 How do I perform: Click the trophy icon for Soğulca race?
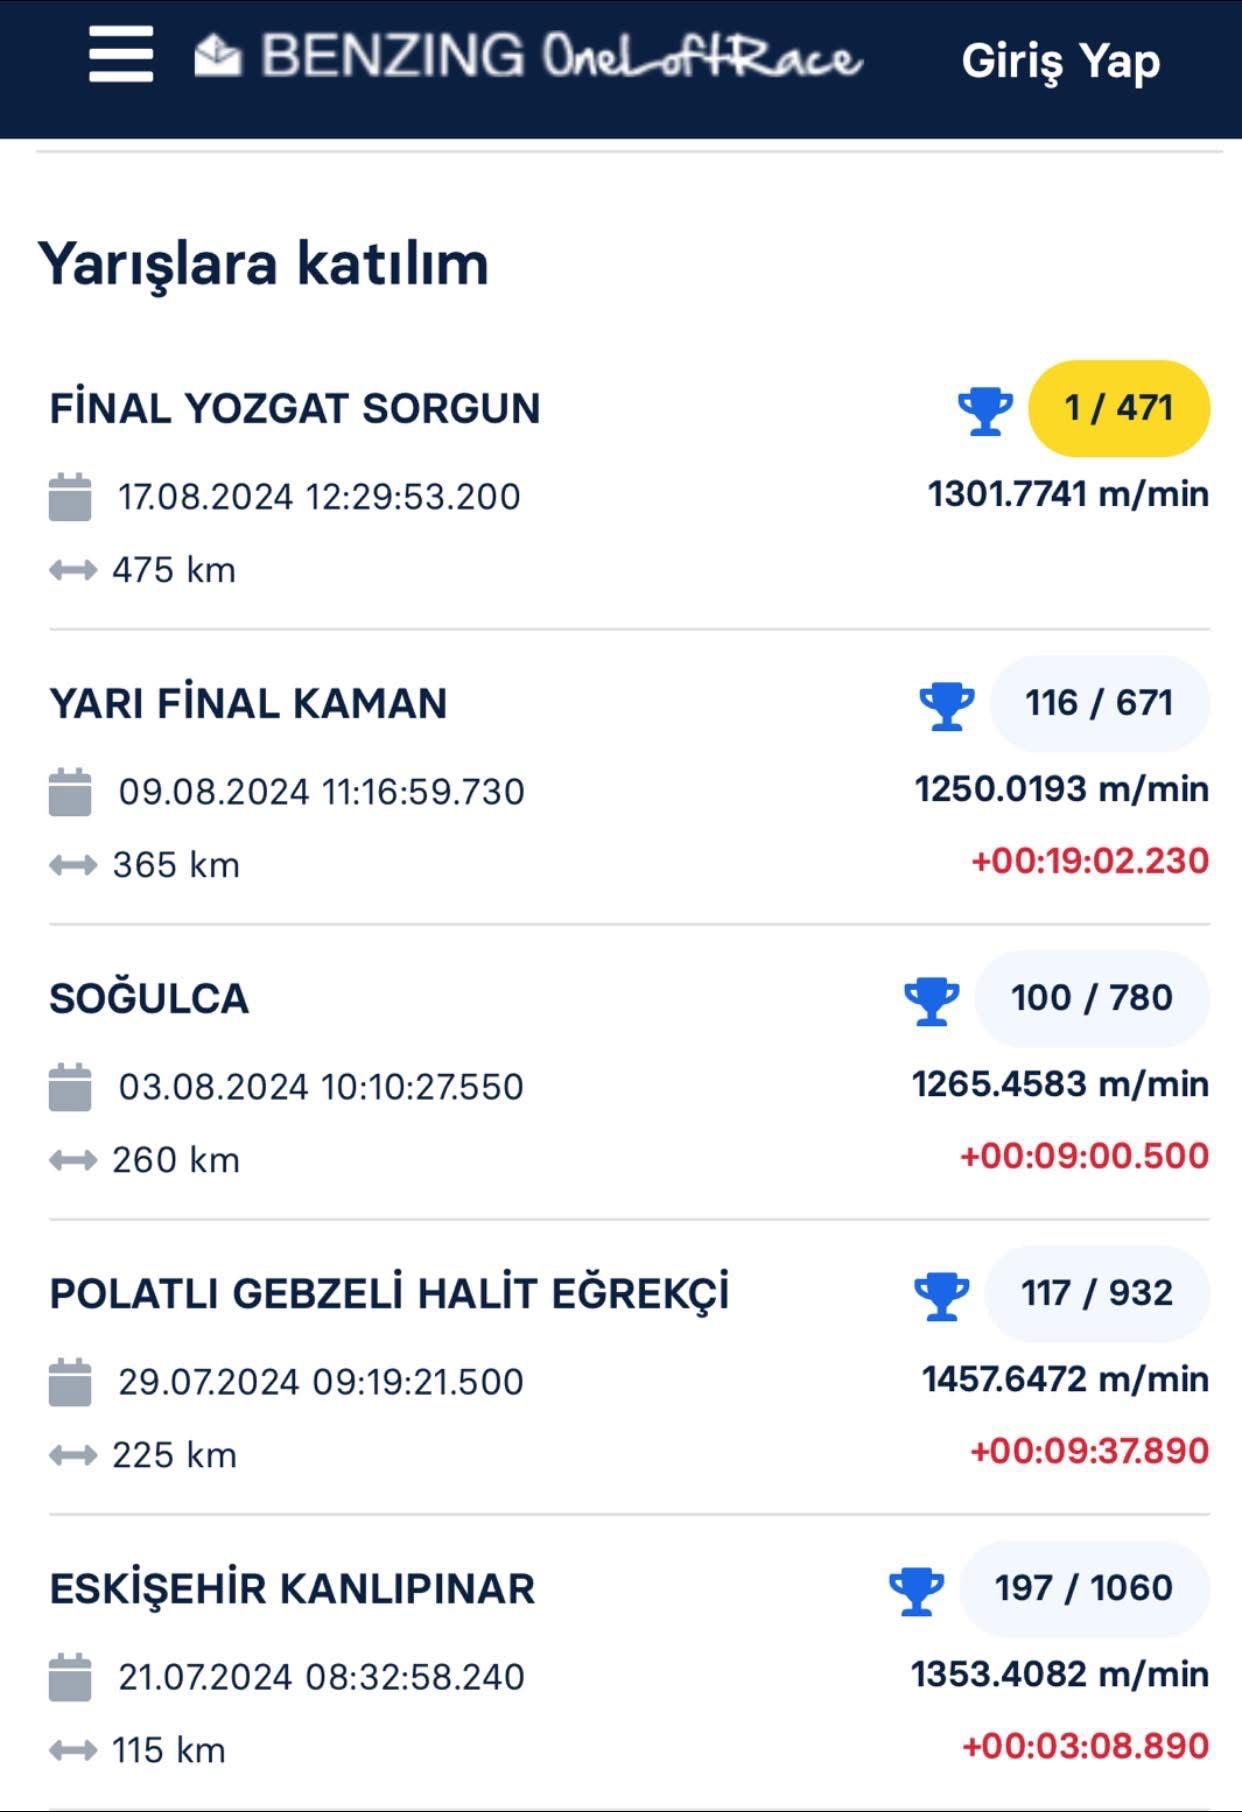(931, 1000)
